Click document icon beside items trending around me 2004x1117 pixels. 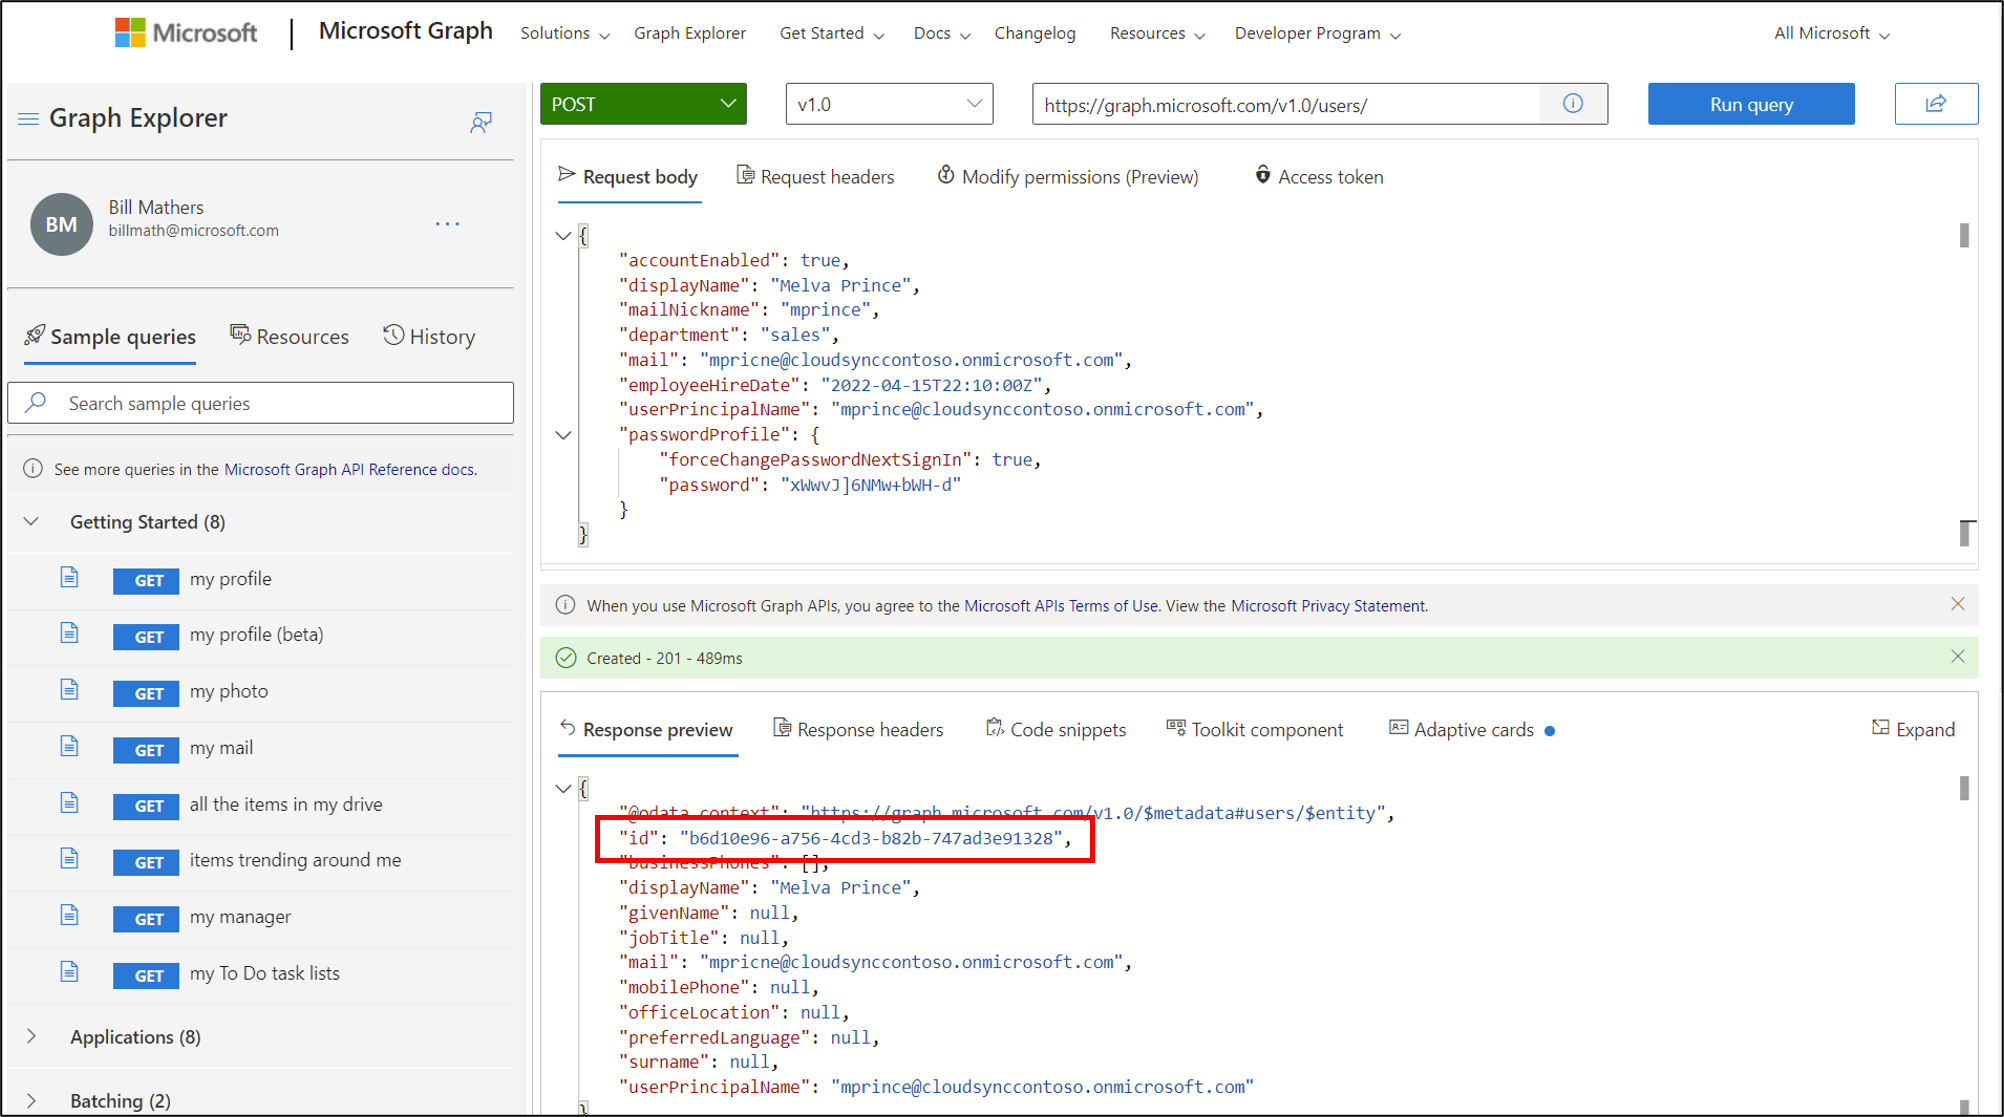(x=69, y=859)
